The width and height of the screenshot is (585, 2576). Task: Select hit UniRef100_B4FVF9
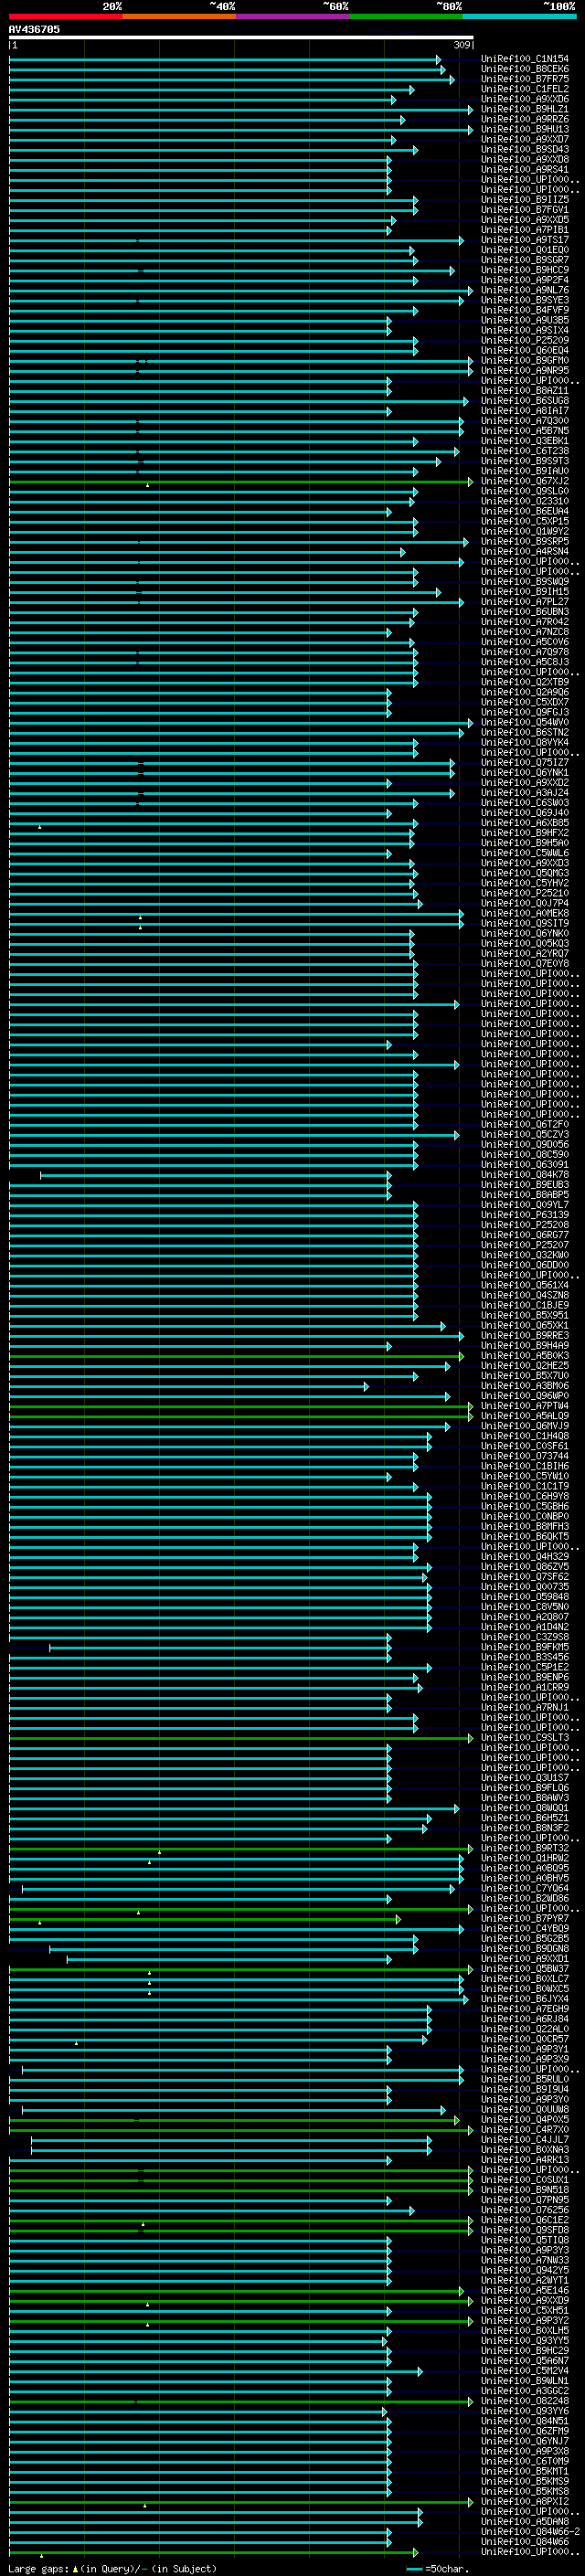click(525, 310)
